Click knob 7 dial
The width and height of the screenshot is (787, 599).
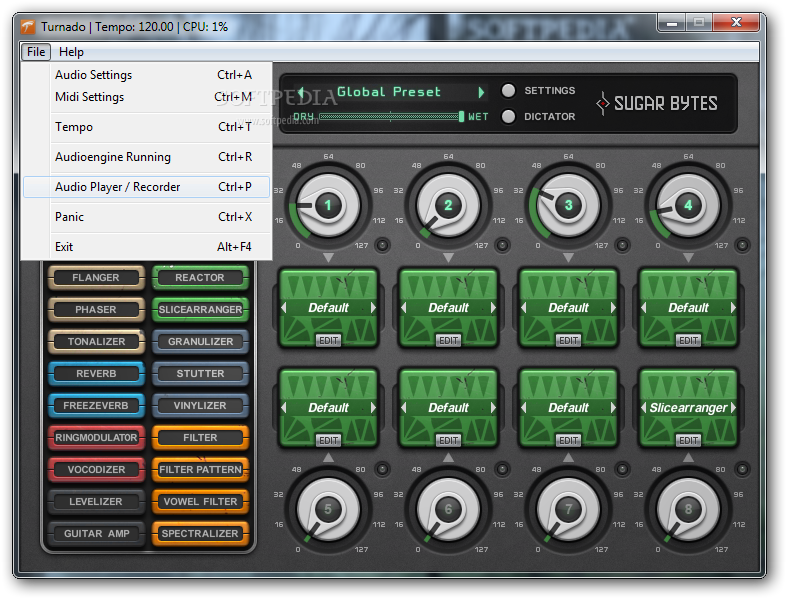[568, 509]
